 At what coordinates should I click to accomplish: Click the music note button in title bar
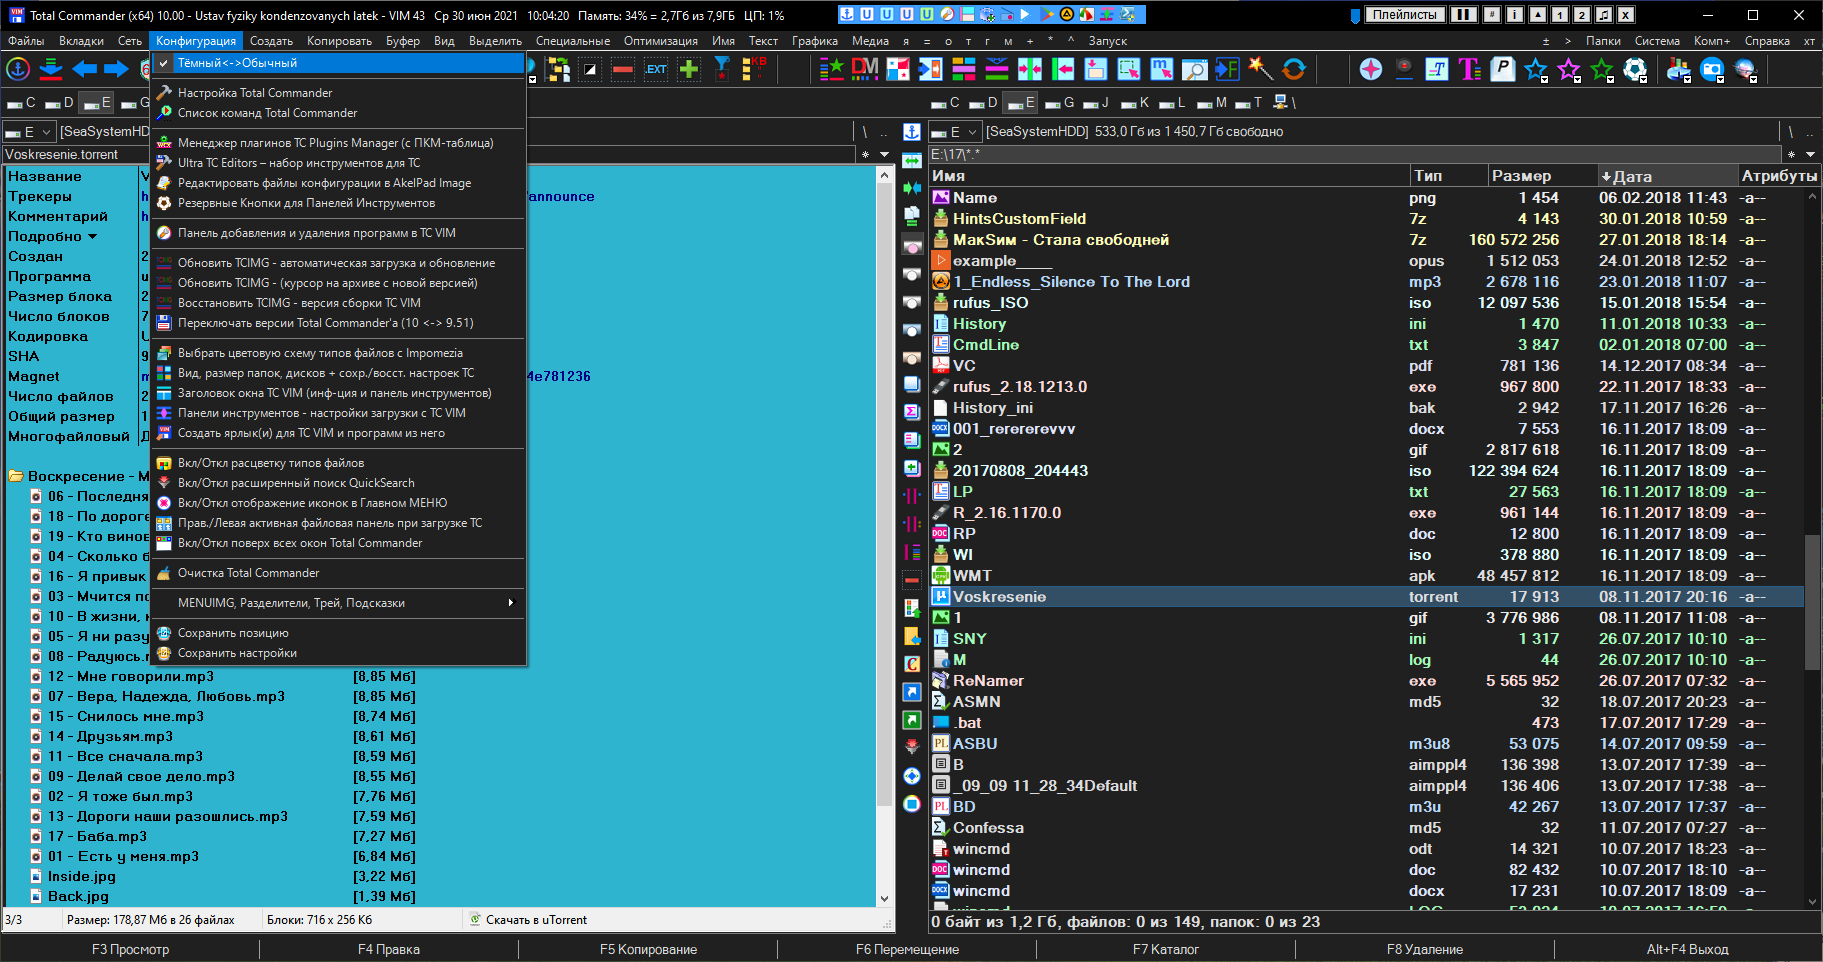click(x=1604, y=15)
